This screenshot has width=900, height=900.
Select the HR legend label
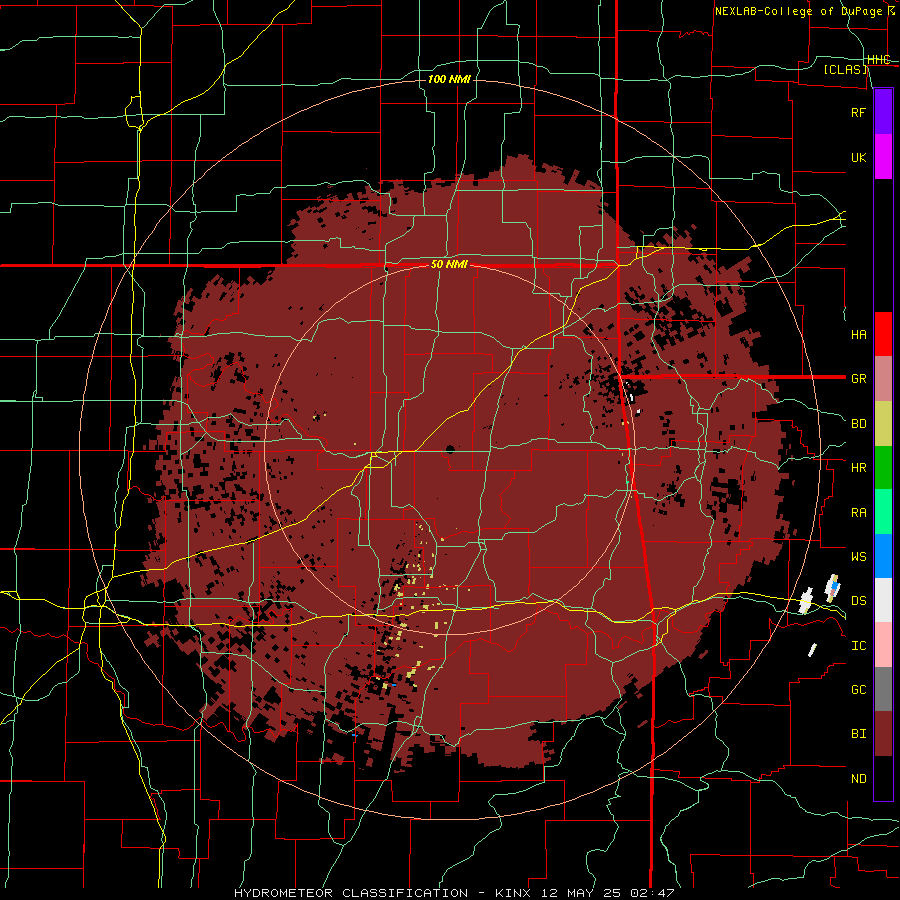pos(858,468)
